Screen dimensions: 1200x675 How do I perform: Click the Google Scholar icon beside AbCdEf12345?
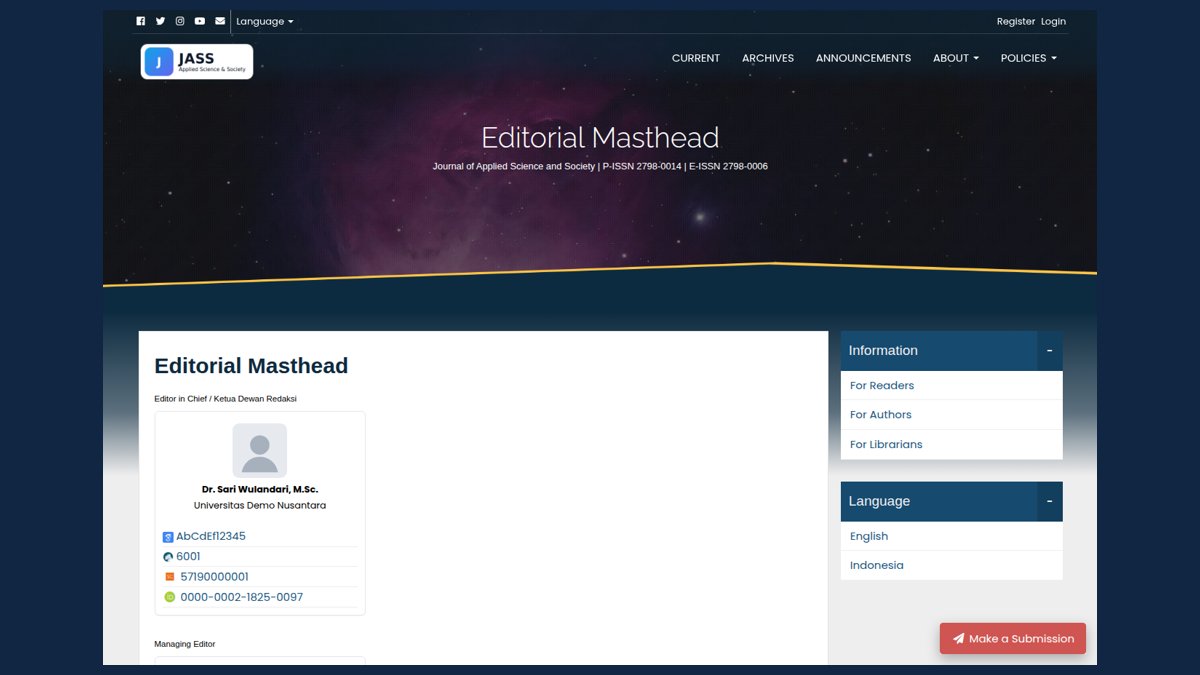coord(168,537)
